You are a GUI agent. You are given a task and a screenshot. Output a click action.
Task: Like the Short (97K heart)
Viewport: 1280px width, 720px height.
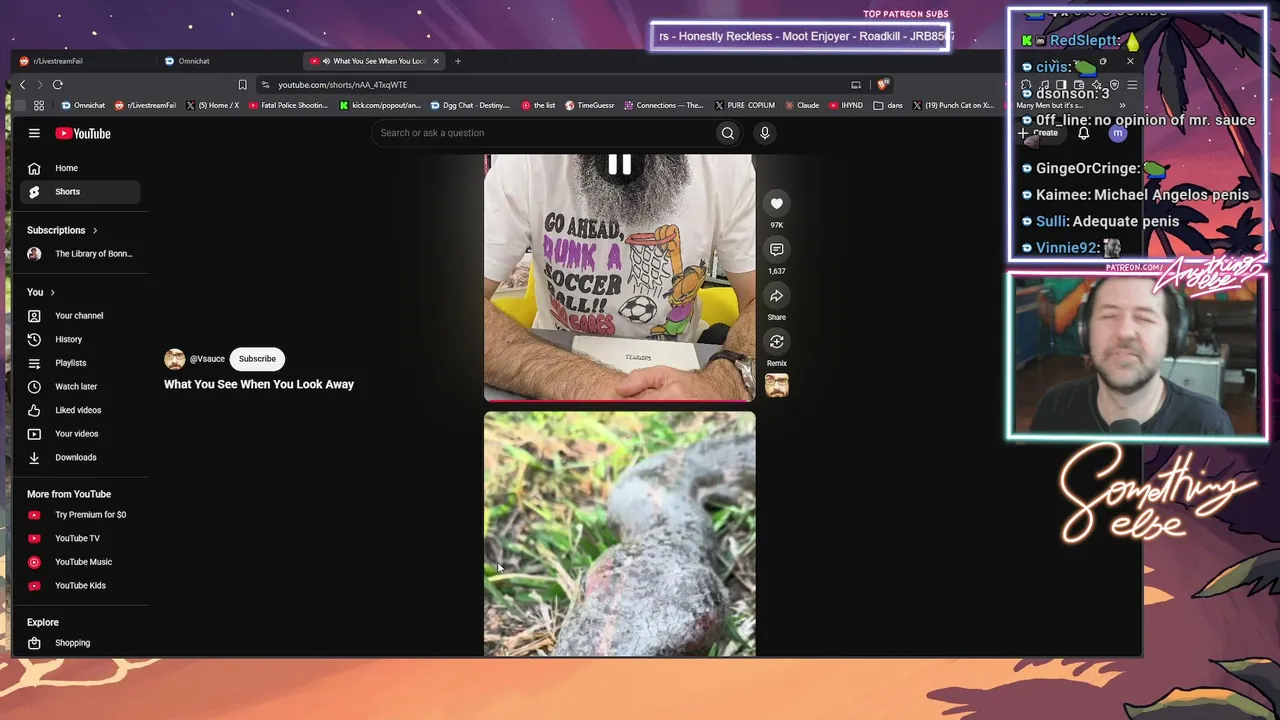click(x=777, y=204)
